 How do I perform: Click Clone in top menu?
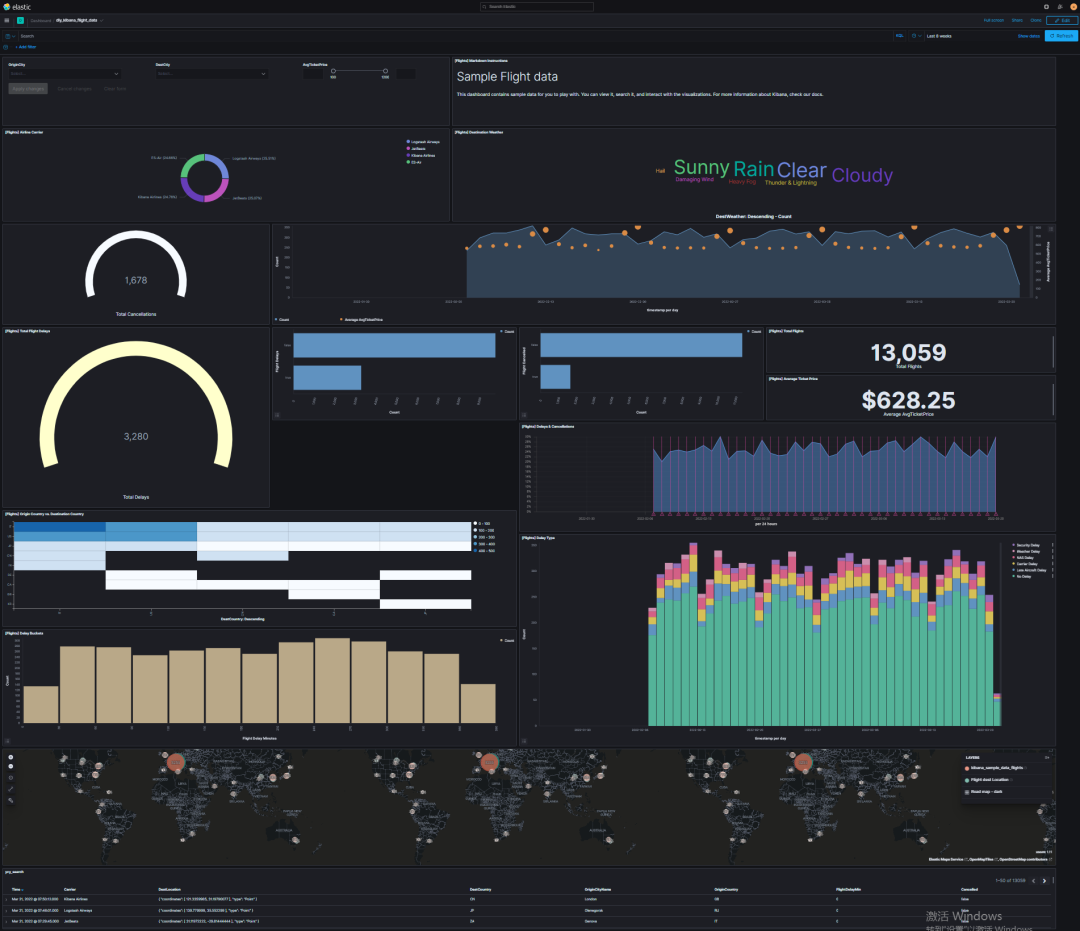pyautogui.click(x=1035, y=21)
